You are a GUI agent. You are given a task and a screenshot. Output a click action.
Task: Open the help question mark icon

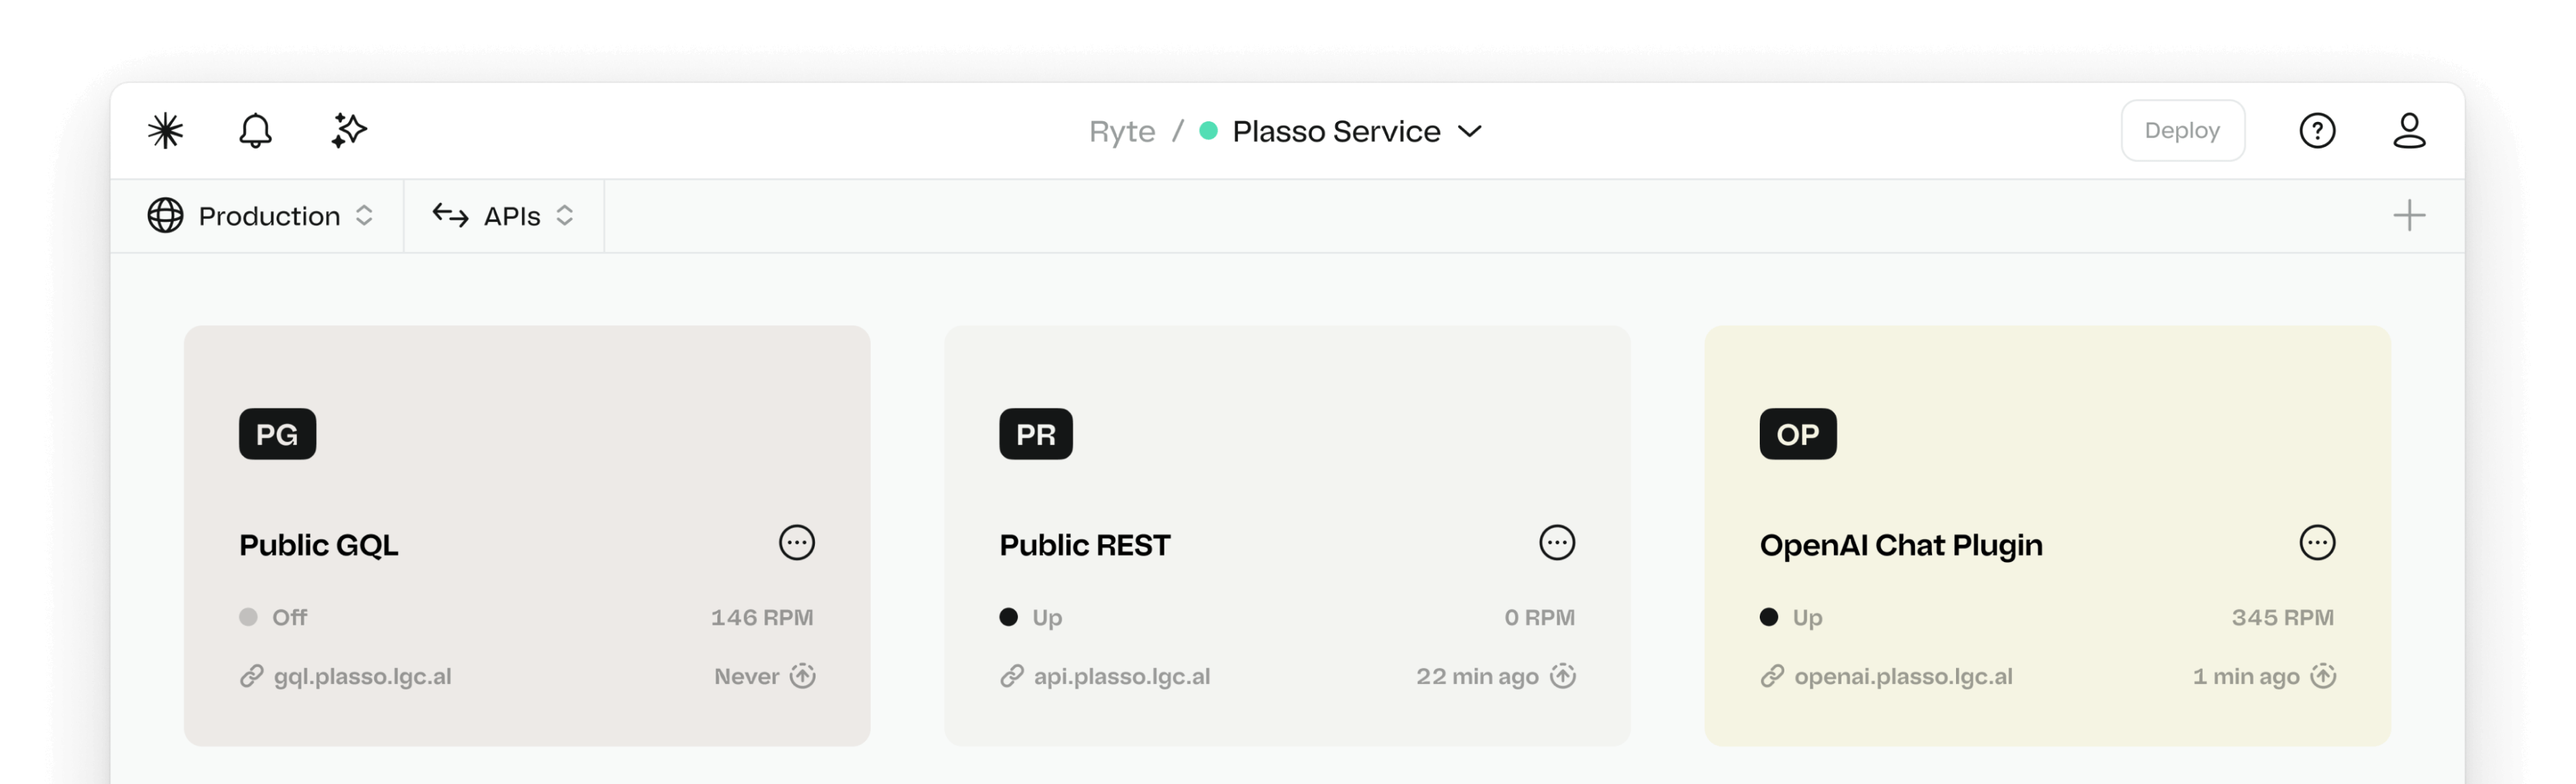(2316, 131)
